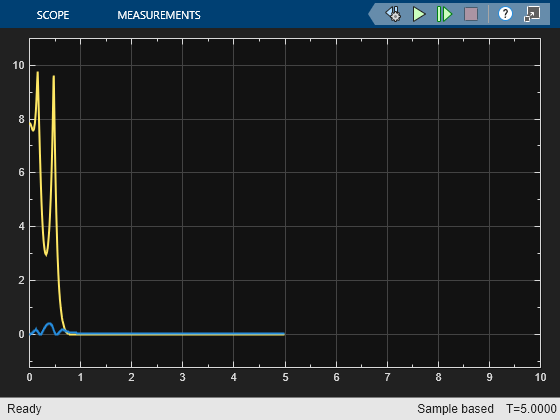Viewport: 560px width, 420px height.
Task: Click the y-axis tick label 10
Action: (x=18, y=65)
